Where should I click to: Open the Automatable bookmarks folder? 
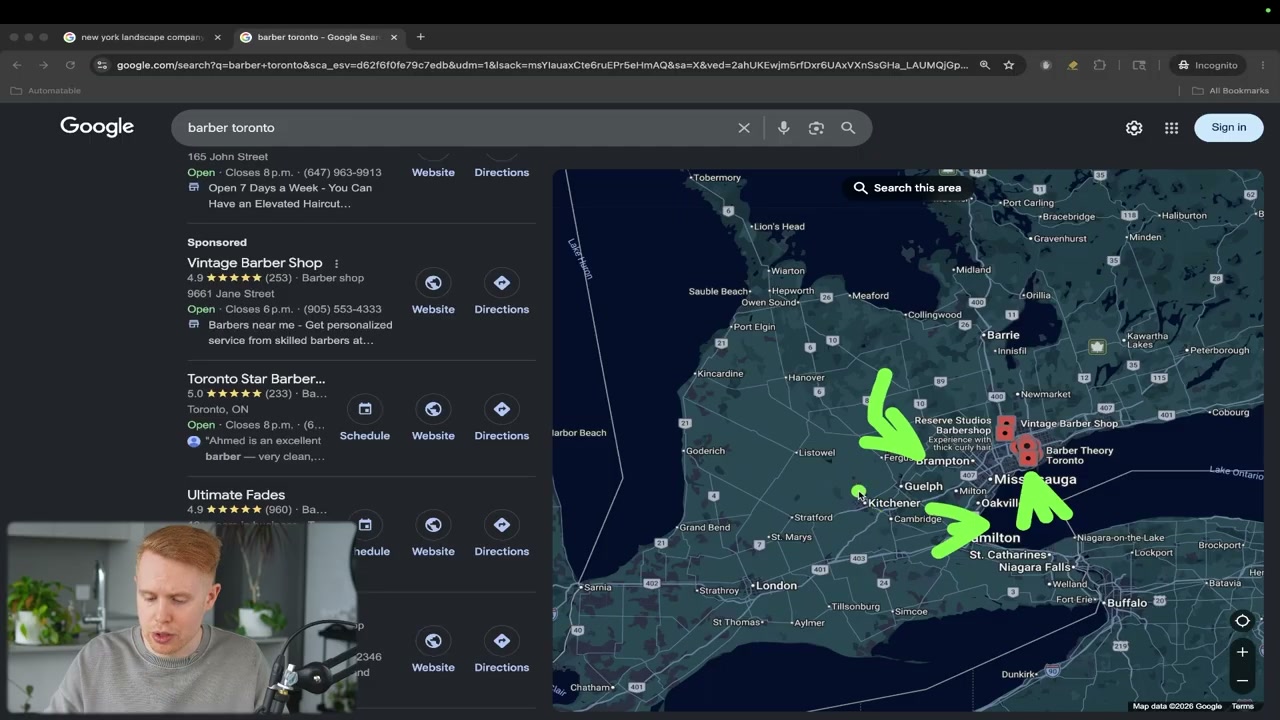[46, 91]
